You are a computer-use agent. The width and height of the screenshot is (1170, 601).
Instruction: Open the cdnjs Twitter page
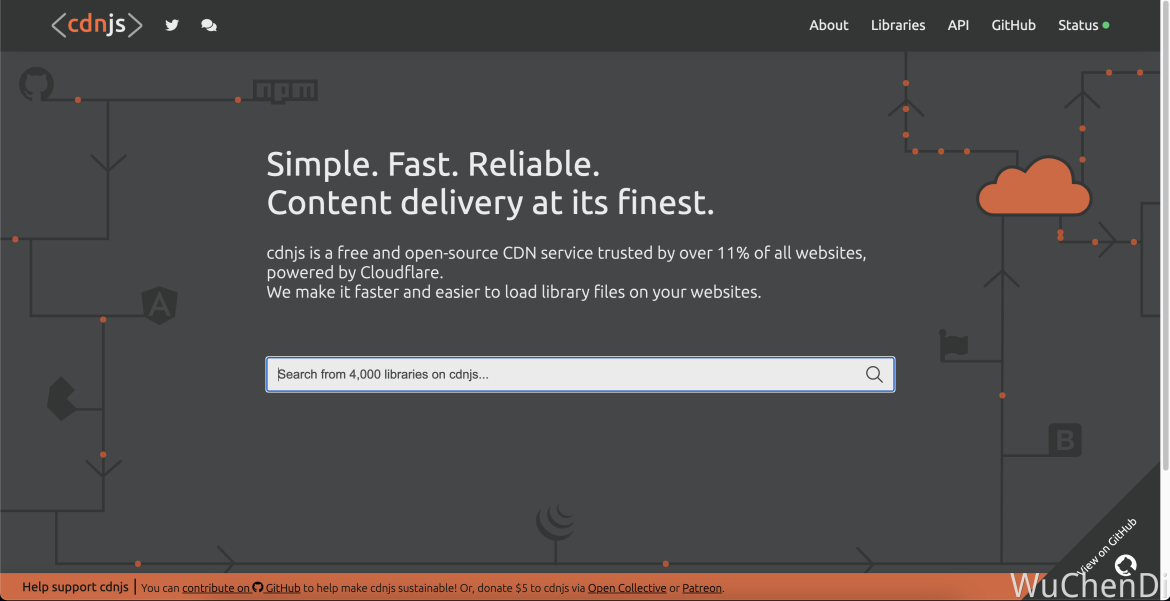coord(172,25)
